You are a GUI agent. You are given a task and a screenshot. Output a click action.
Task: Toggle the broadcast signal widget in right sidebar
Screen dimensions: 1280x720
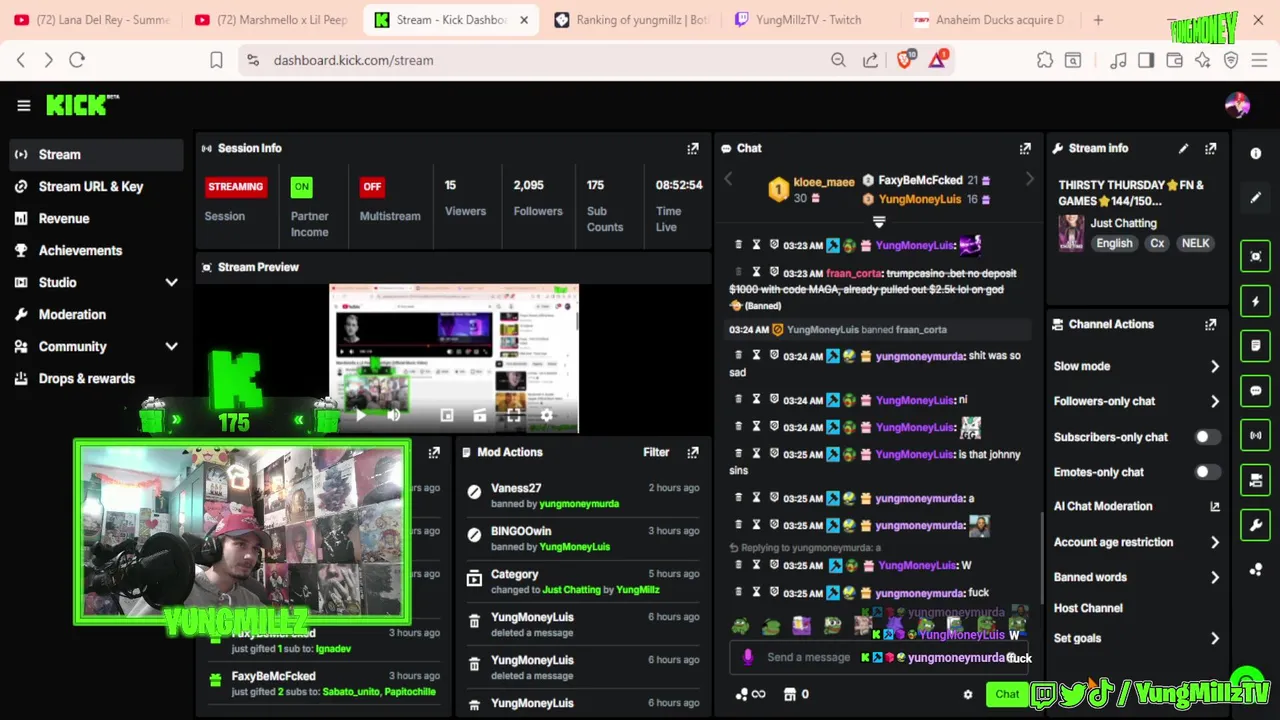tap(1256, 436)
